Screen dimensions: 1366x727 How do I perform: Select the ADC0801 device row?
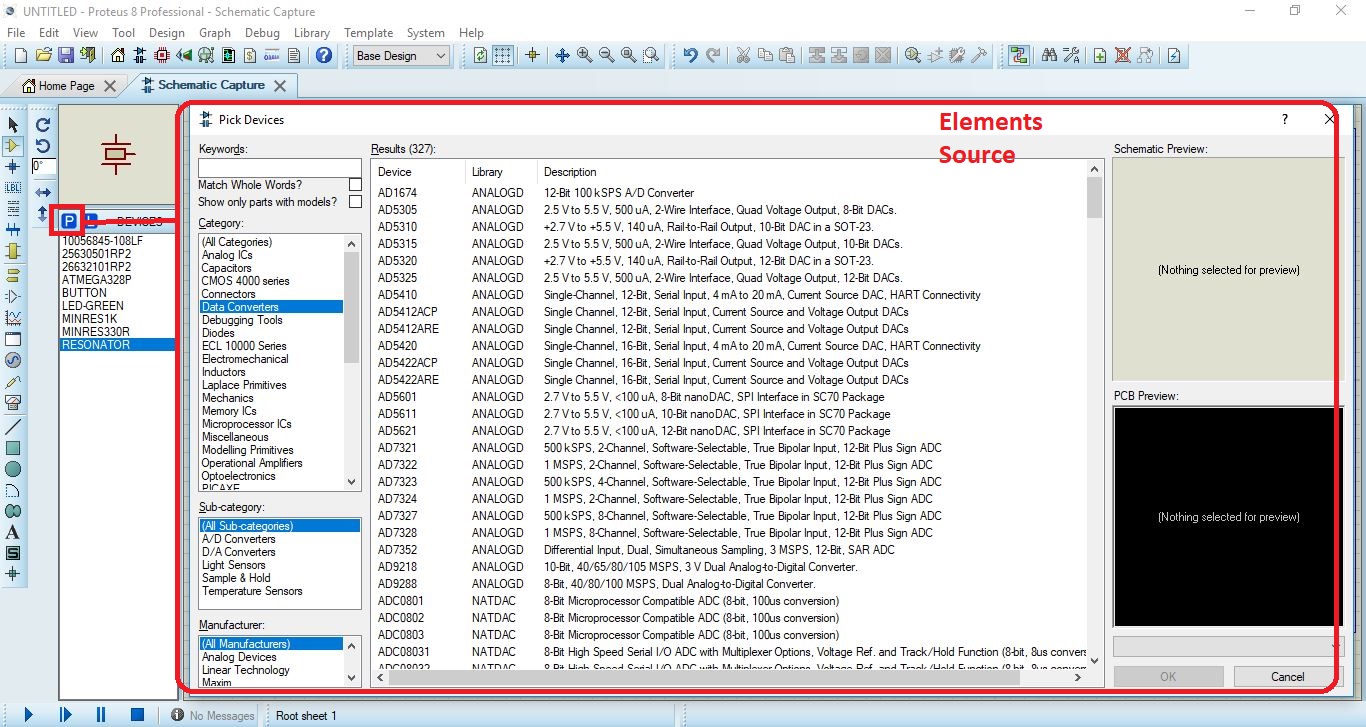(x=730, y=601)
